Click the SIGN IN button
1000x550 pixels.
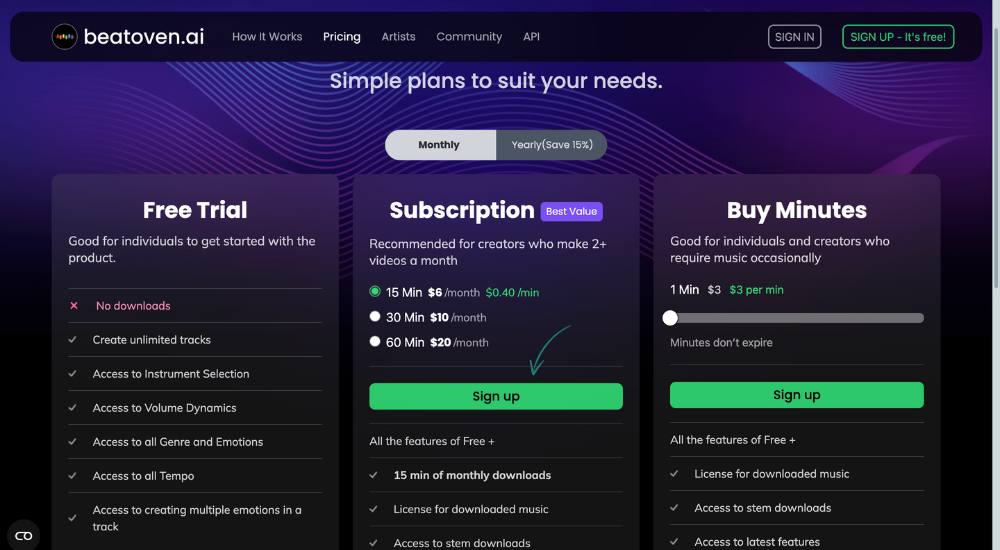pyautogui.click(x=794, y=37)
